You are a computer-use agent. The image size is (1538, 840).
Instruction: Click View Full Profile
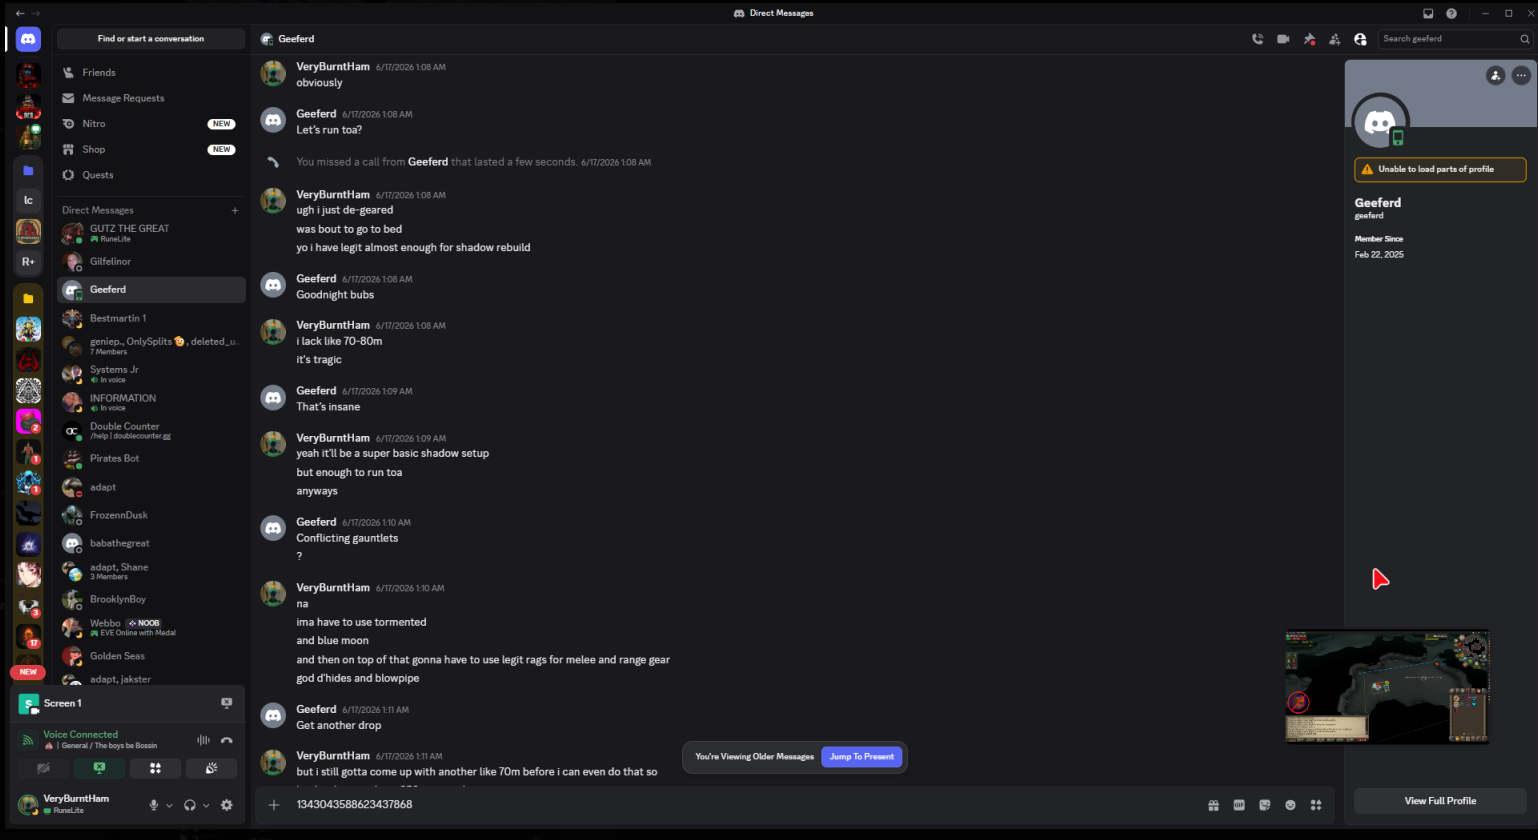[x=1440, y=801]
